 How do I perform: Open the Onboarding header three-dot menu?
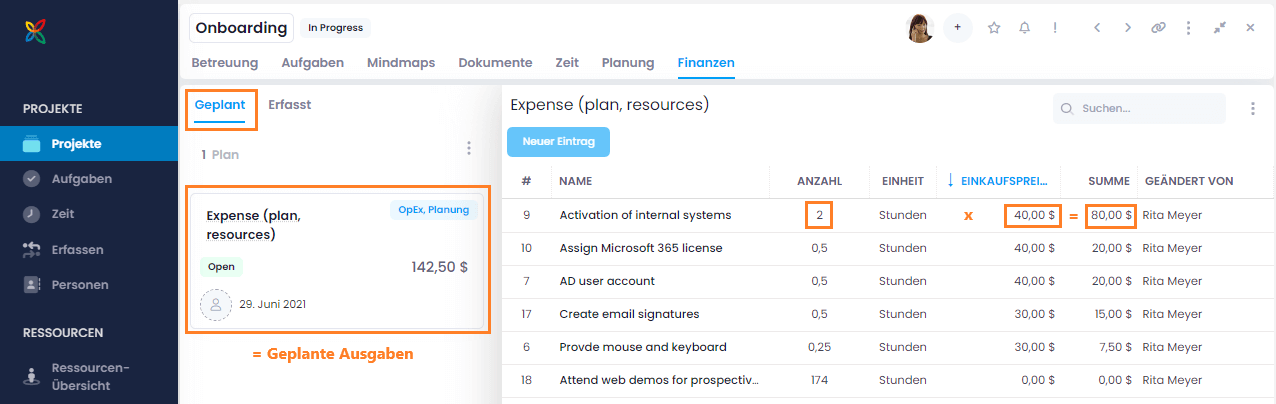pyautogui.click(x=1188, y=28)
